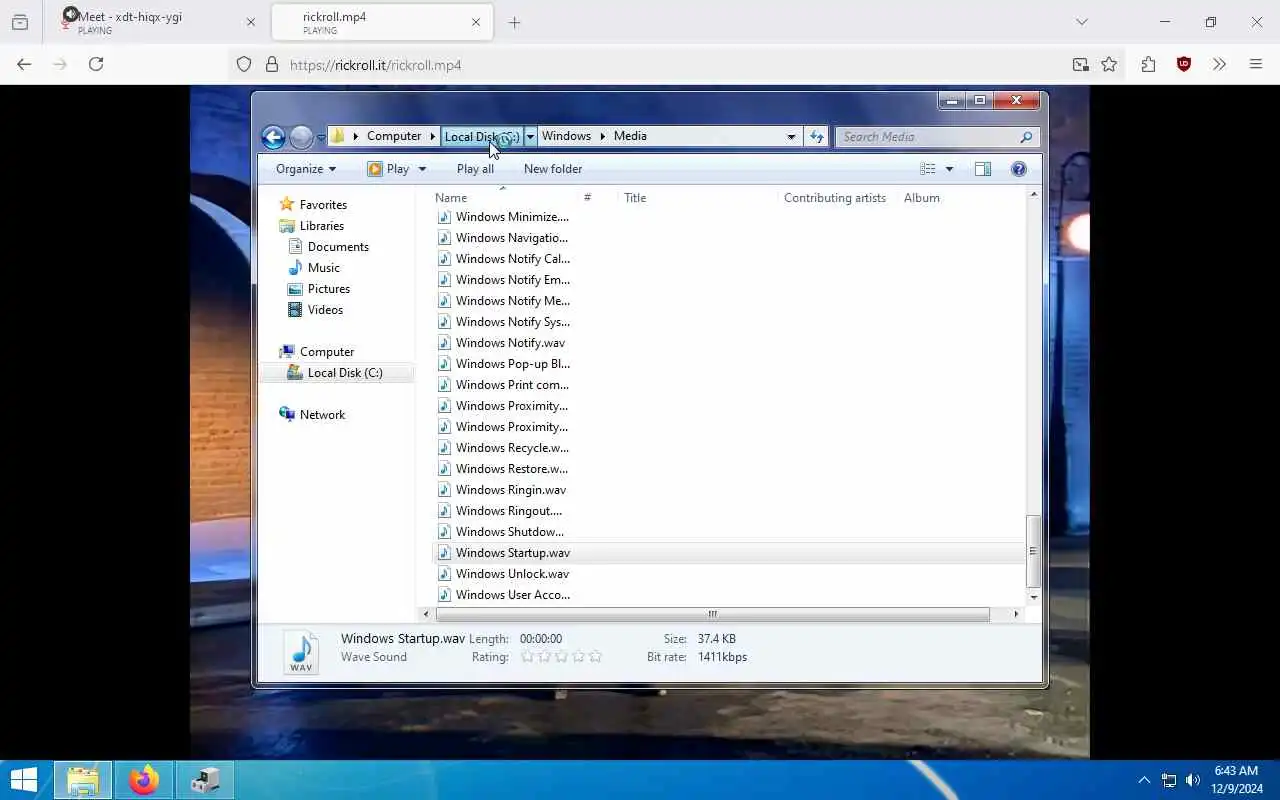The image size is (1280, 800).
Task: Select Libraries in navigation pane
Action: (x=322, y=225)
